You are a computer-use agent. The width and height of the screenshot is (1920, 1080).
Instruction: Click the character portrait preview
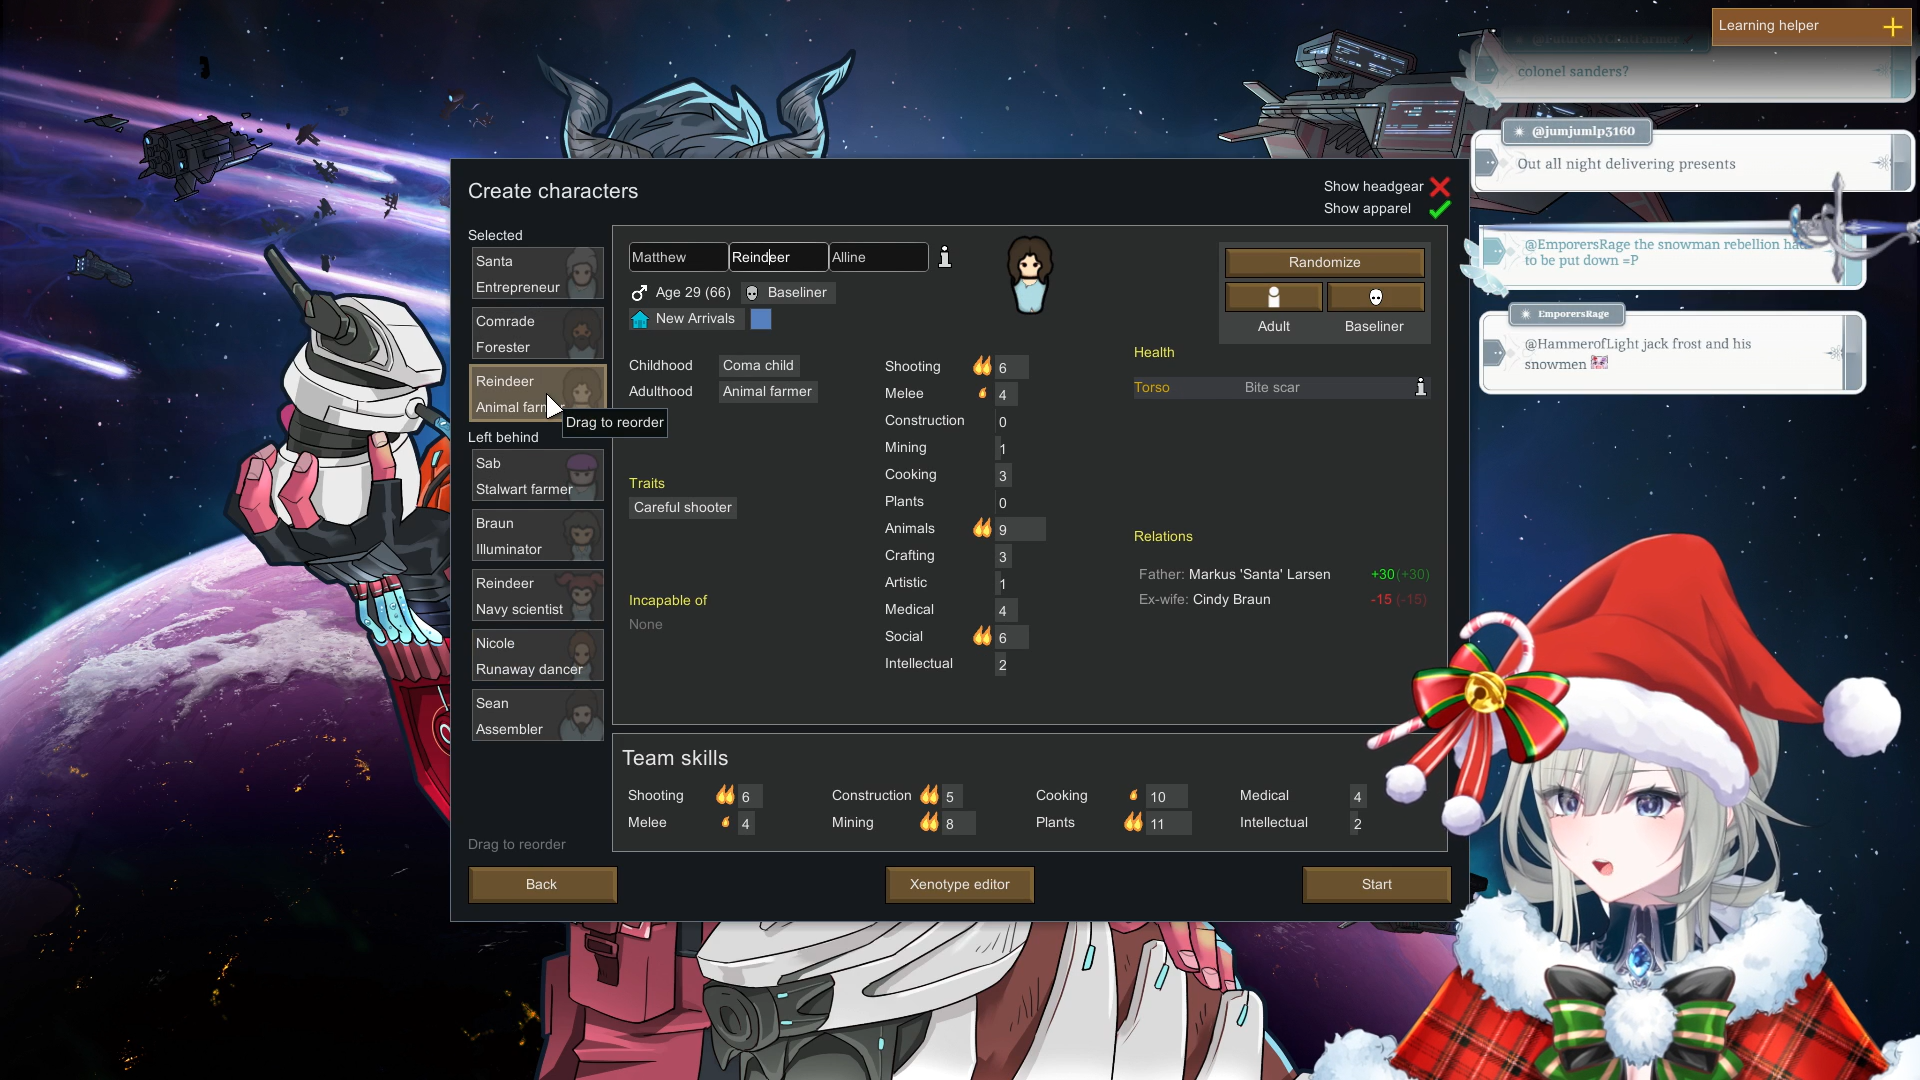click(x=1029, y=275)
